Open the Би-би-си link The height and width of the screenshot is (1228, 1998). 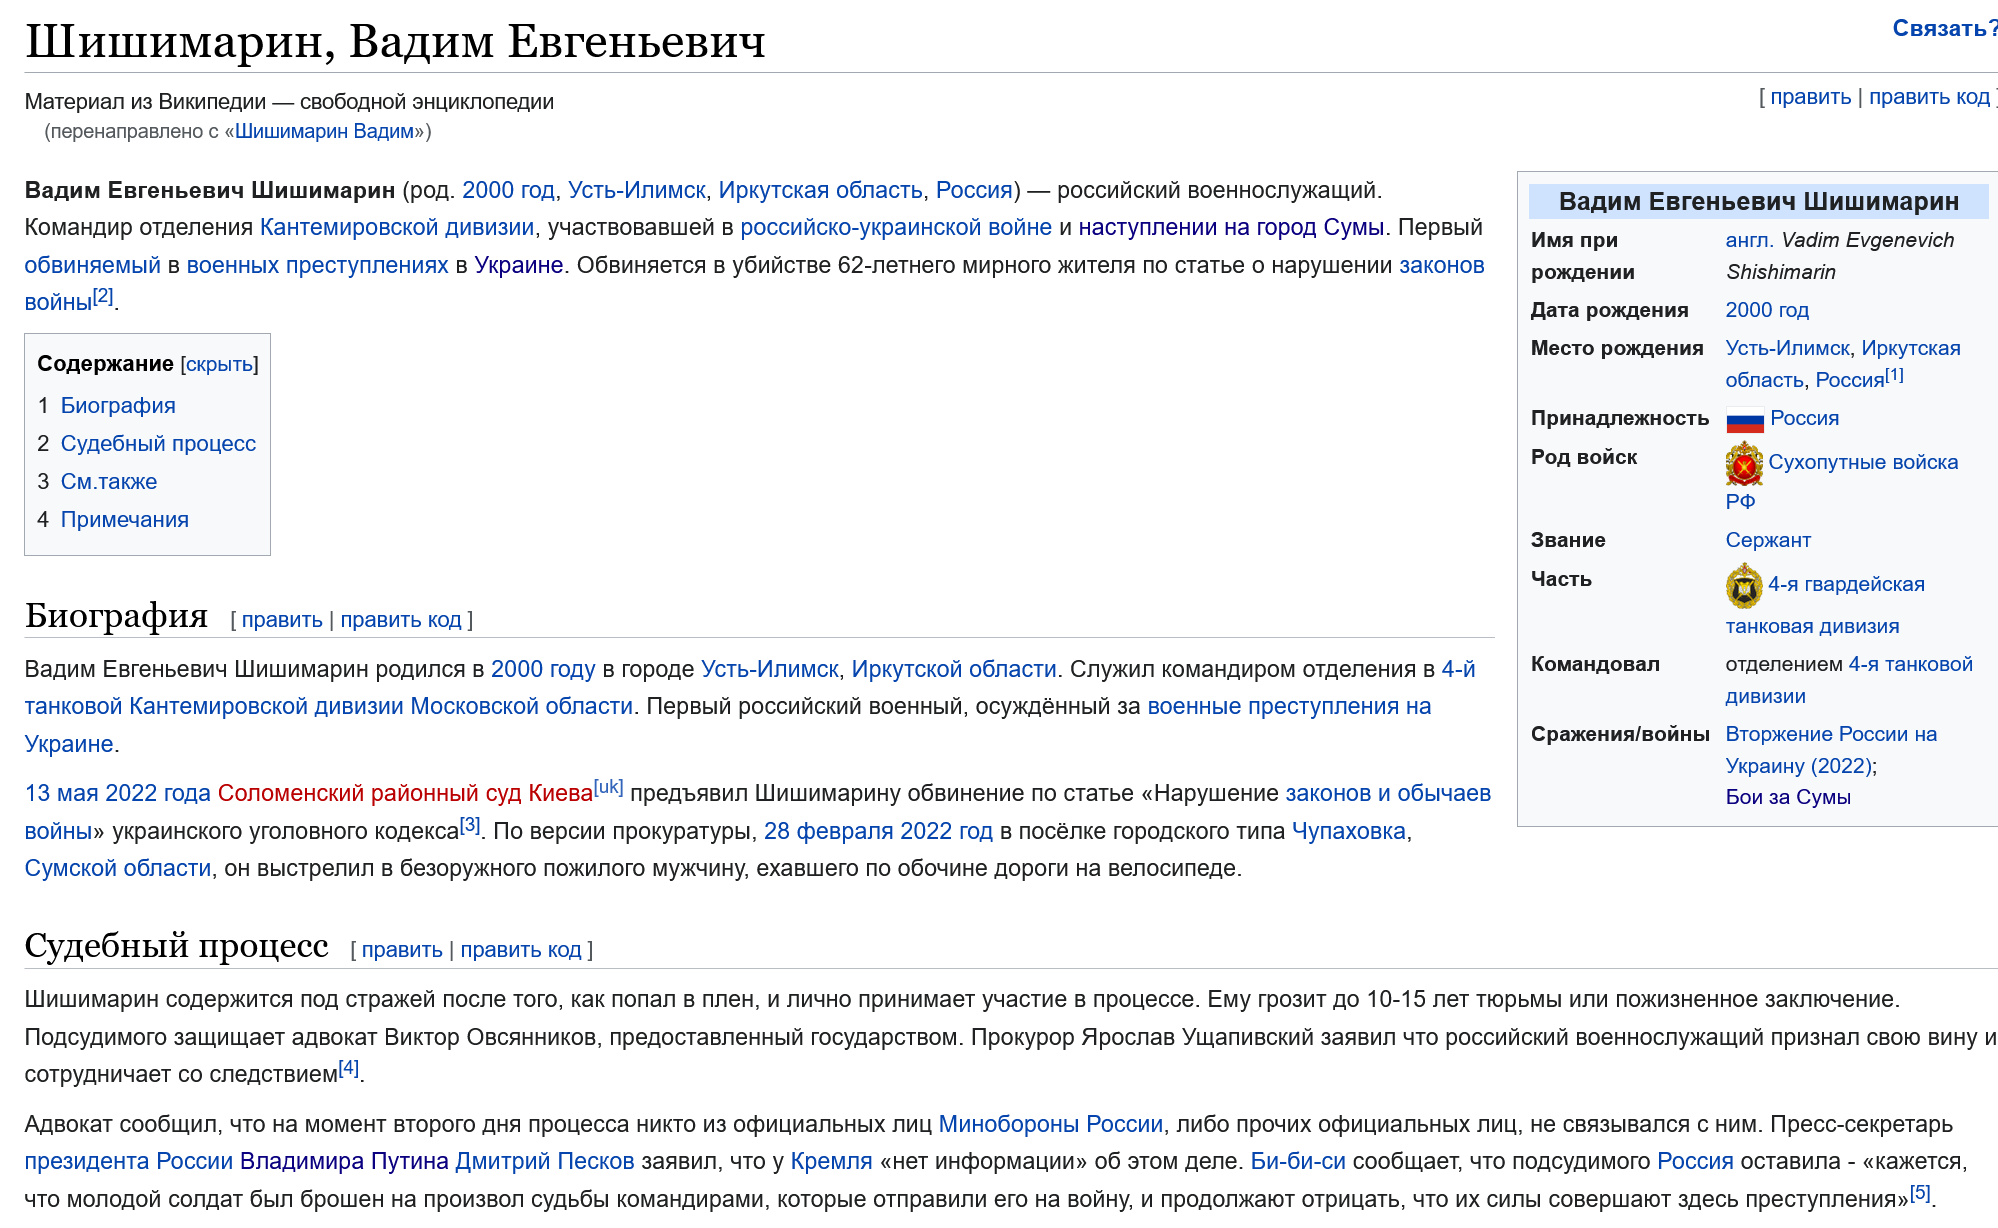point(1297,1162)
